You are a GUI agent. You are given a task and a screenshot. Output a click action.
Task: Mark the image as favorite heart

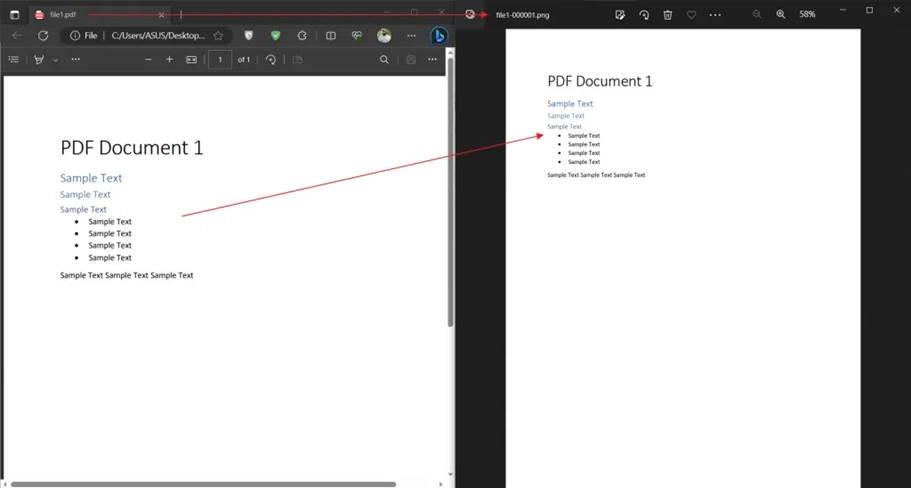691,15
